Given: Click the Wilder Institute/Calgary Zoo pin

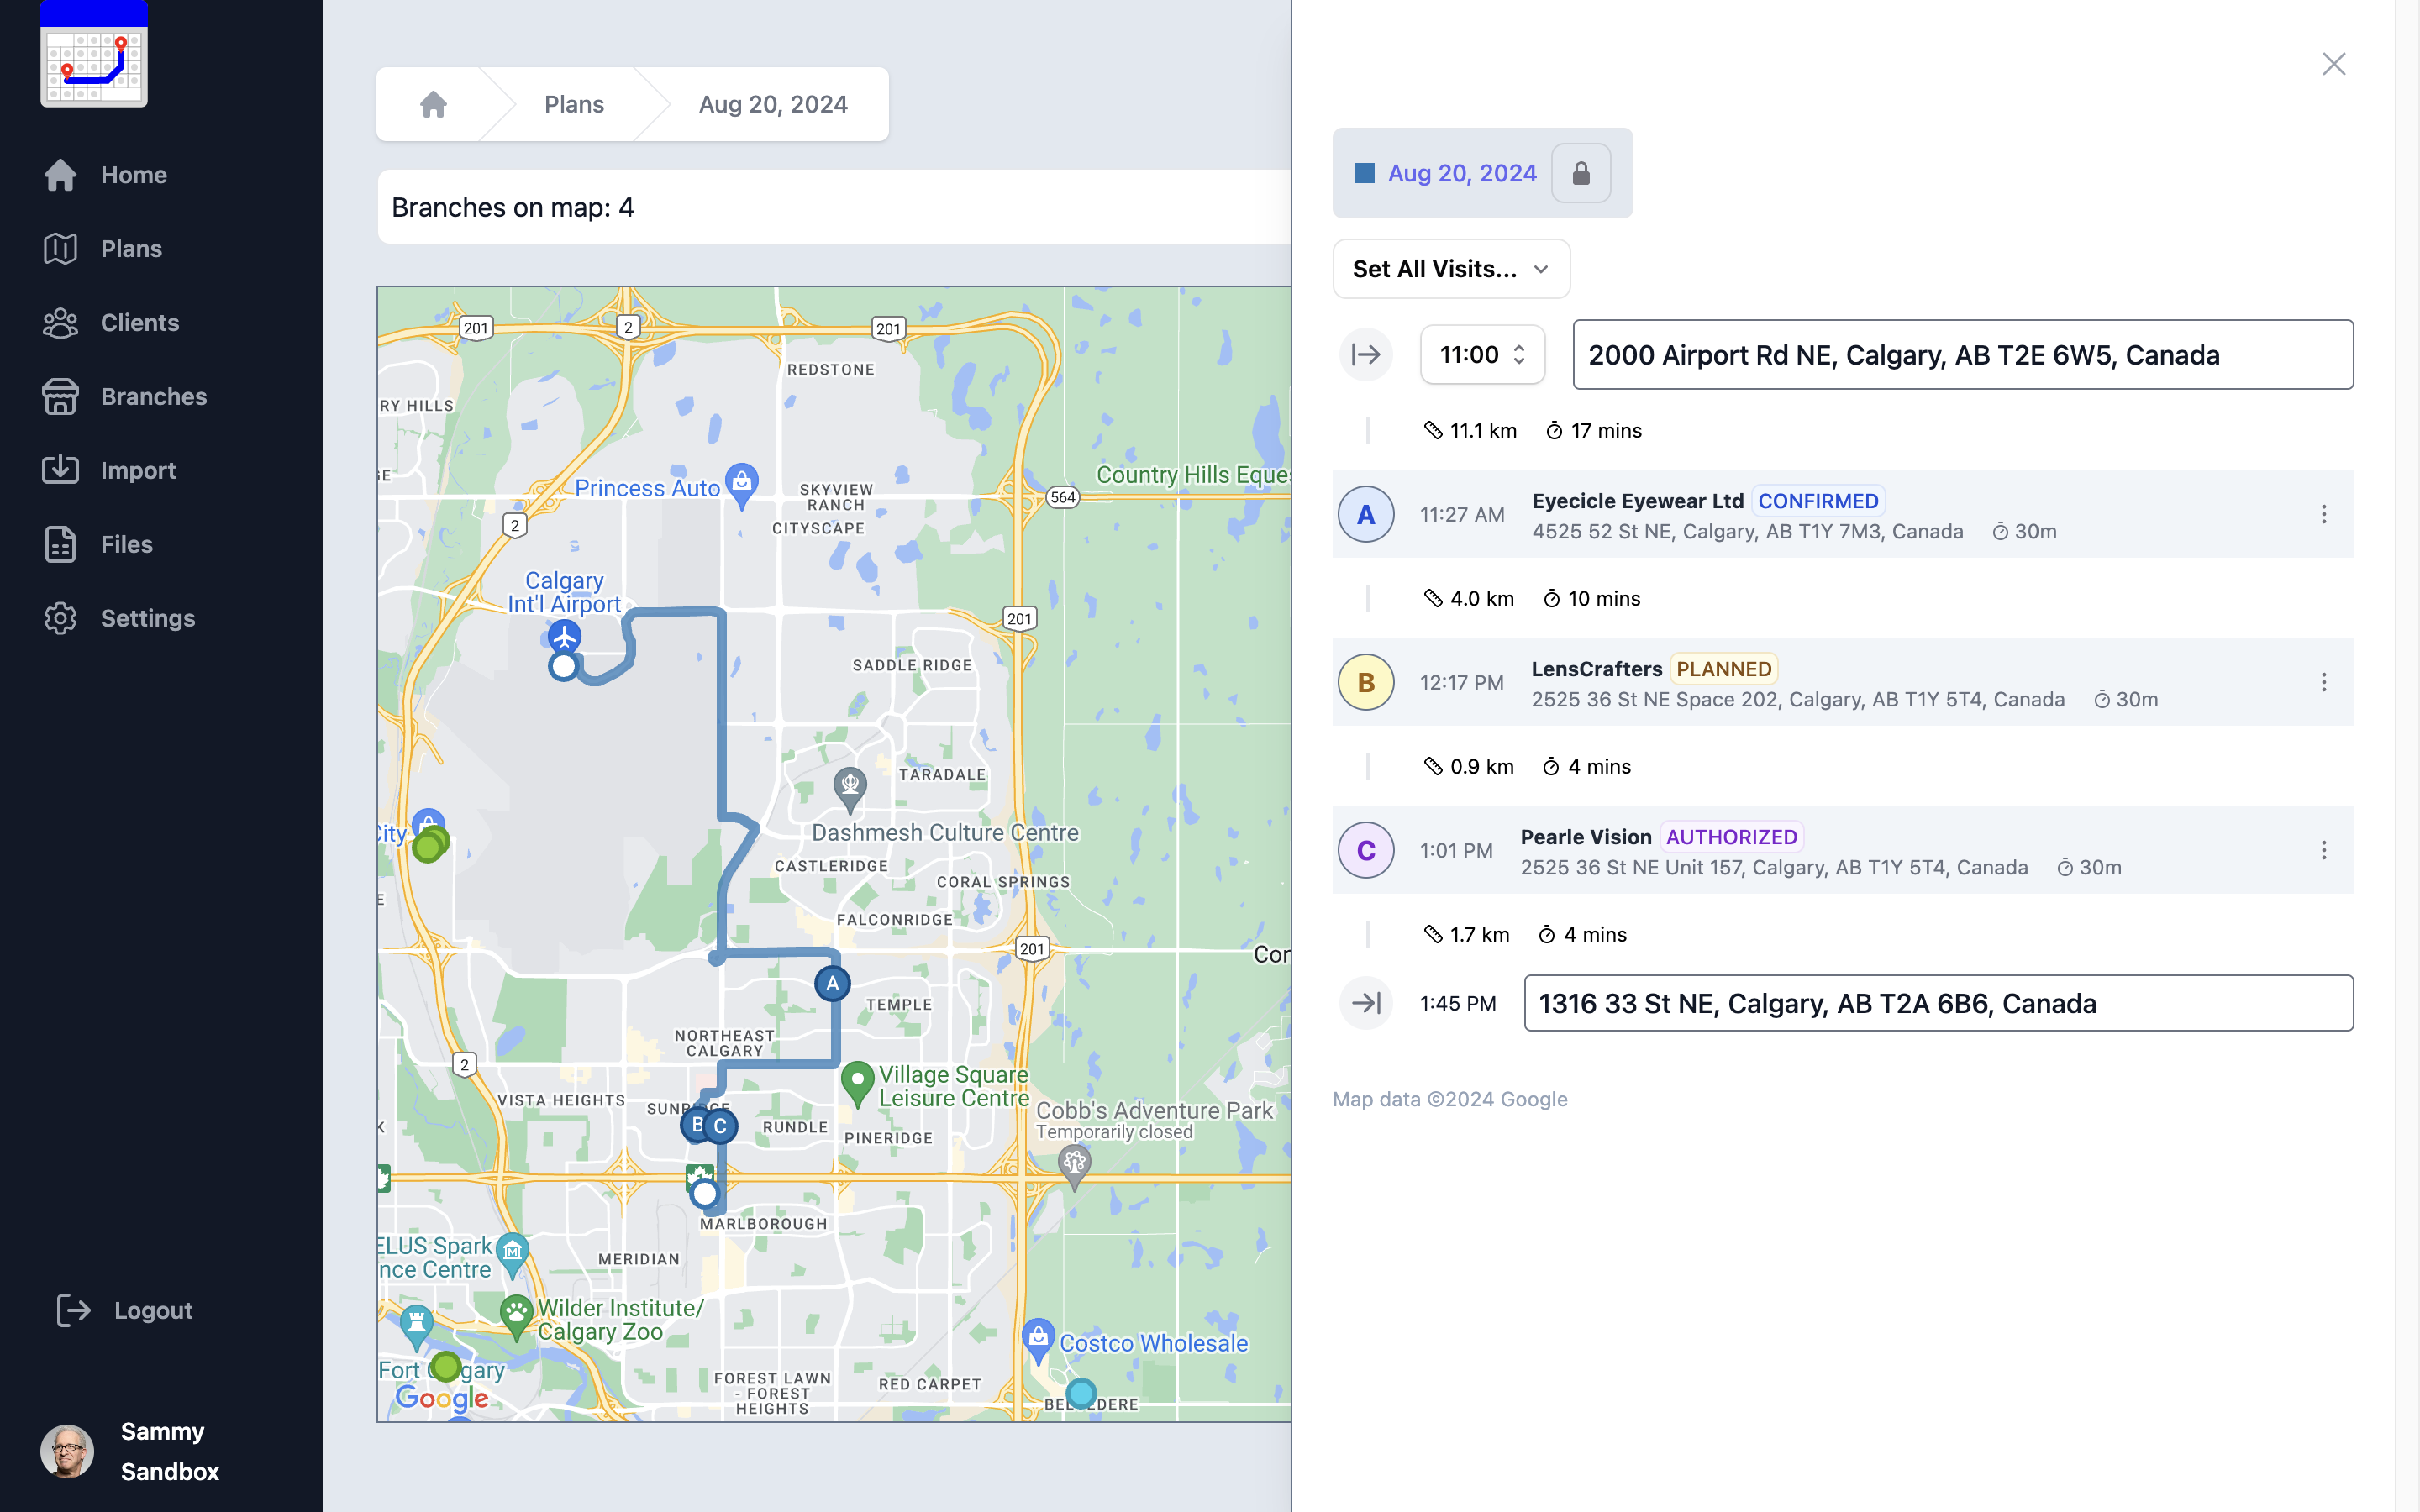Looking at the screenshot, I should pos(516,1316).
